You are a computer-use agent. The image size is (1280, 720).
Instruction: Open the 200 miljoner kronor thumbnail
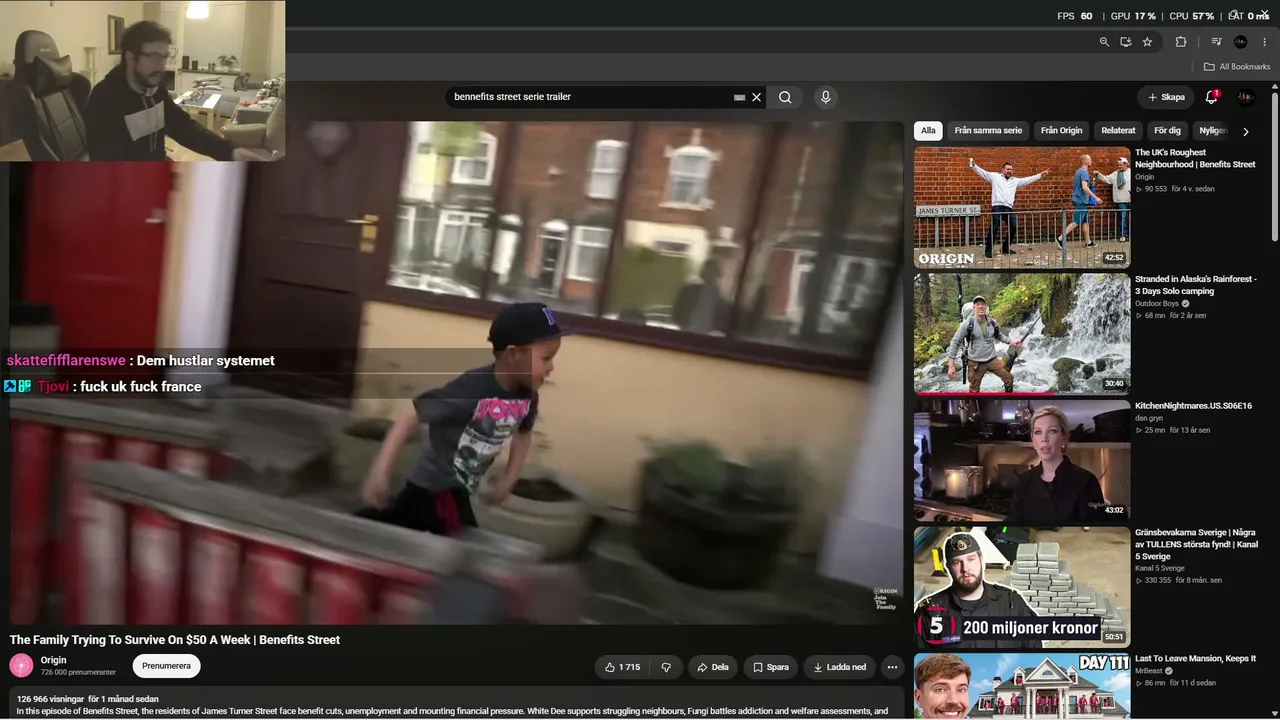[1022, 587]
